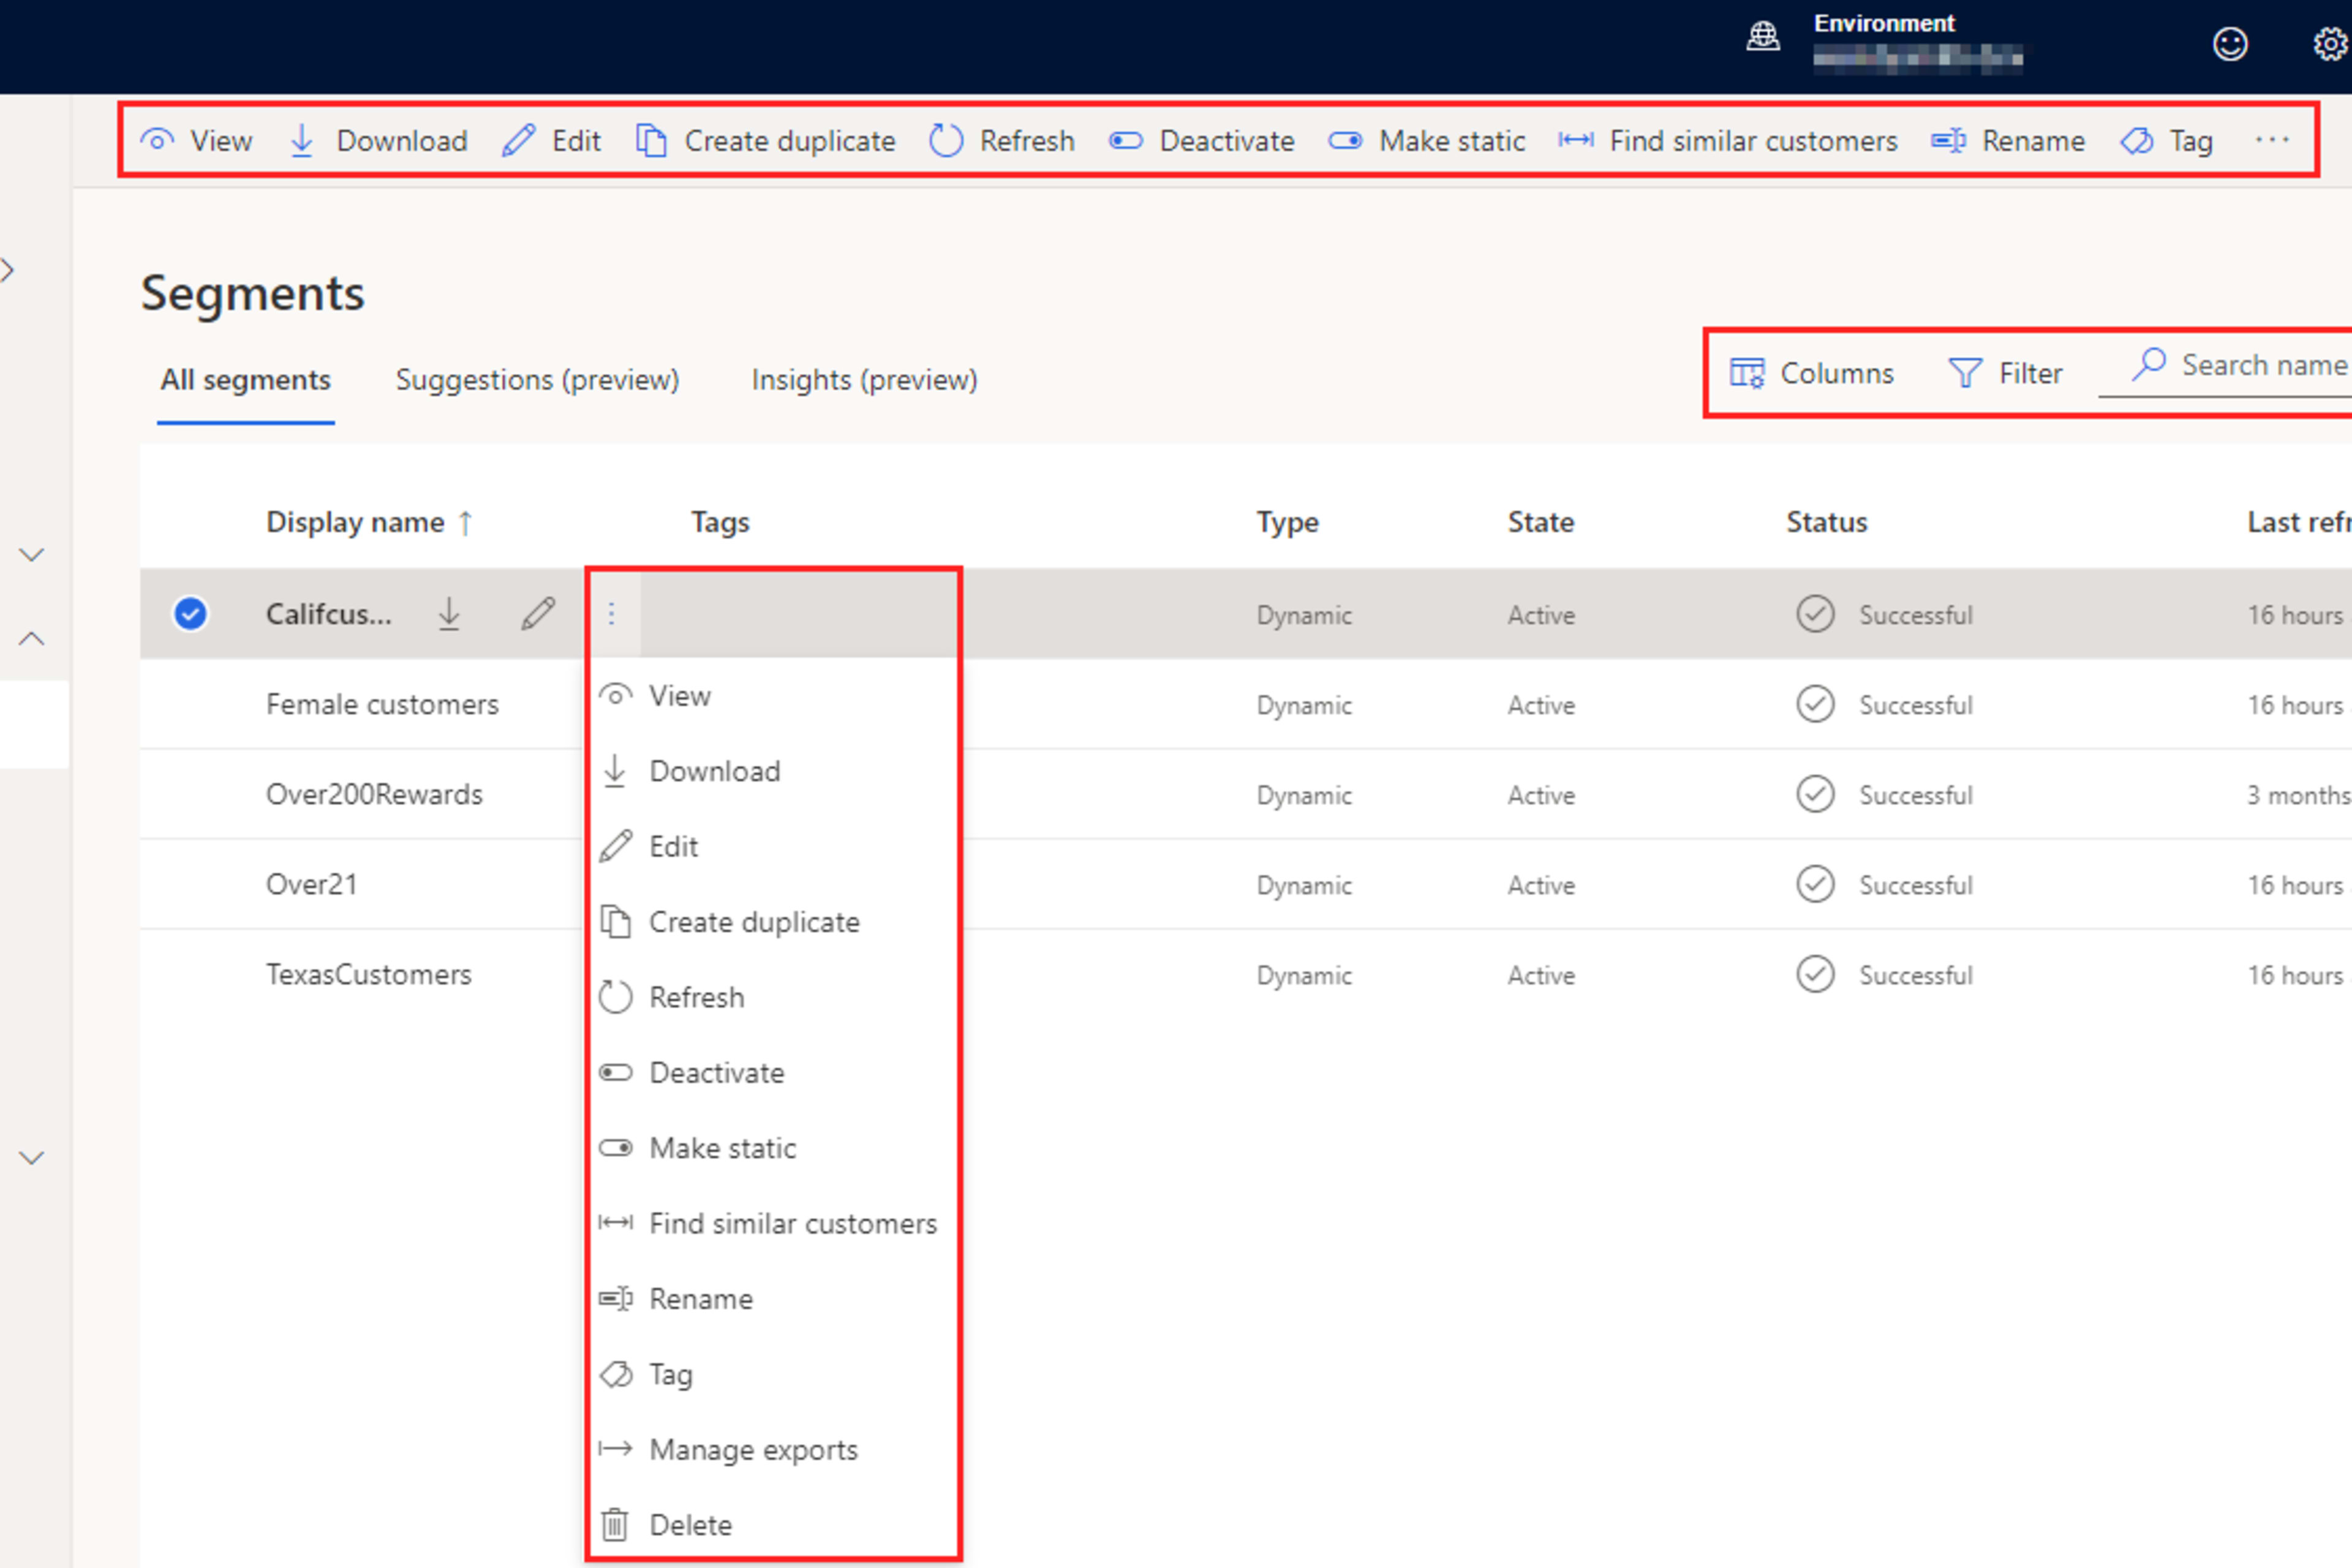Click Create duplicate in the top command bar

point(766,141)
